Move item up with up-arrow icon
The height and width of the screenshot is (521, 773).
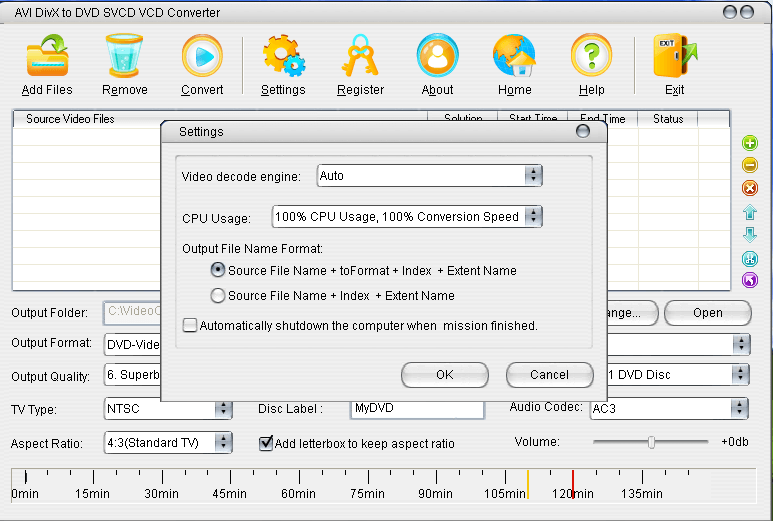coord(750,212)
